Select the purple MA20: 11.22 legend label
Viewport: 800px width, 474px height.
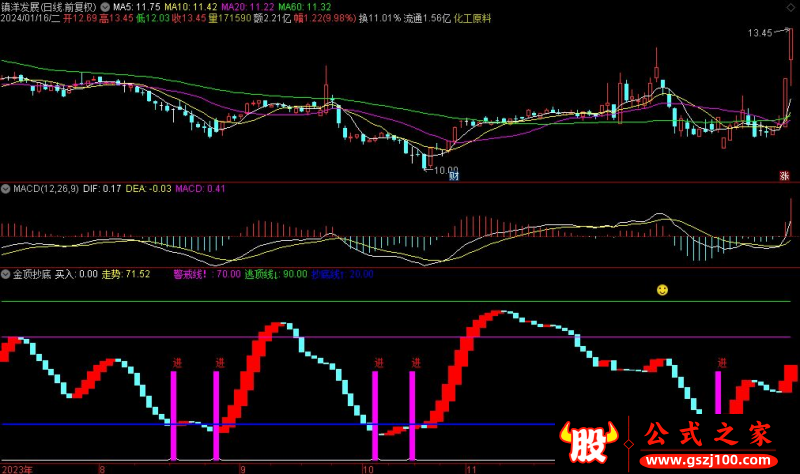pyautogui.click(x=247, y=7)
